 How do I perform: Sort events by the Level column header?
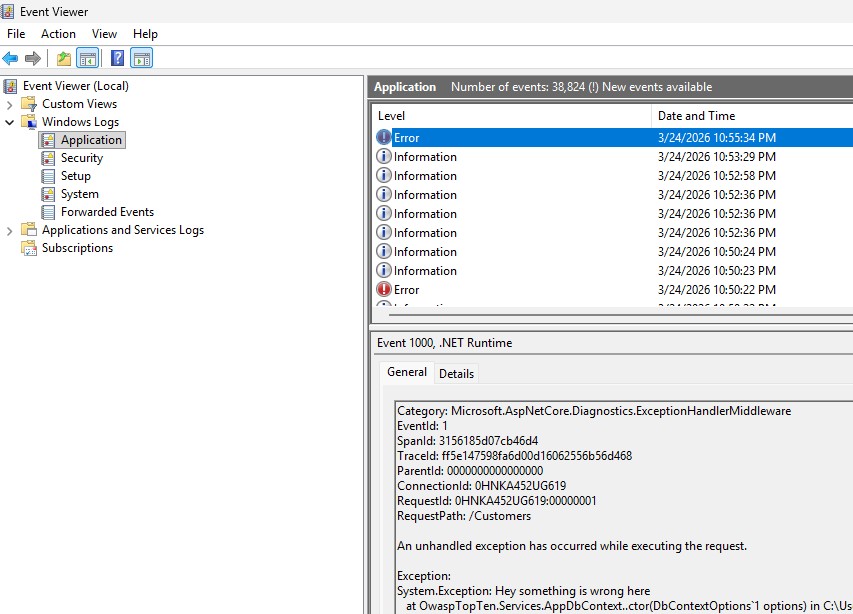click(512, 116)
